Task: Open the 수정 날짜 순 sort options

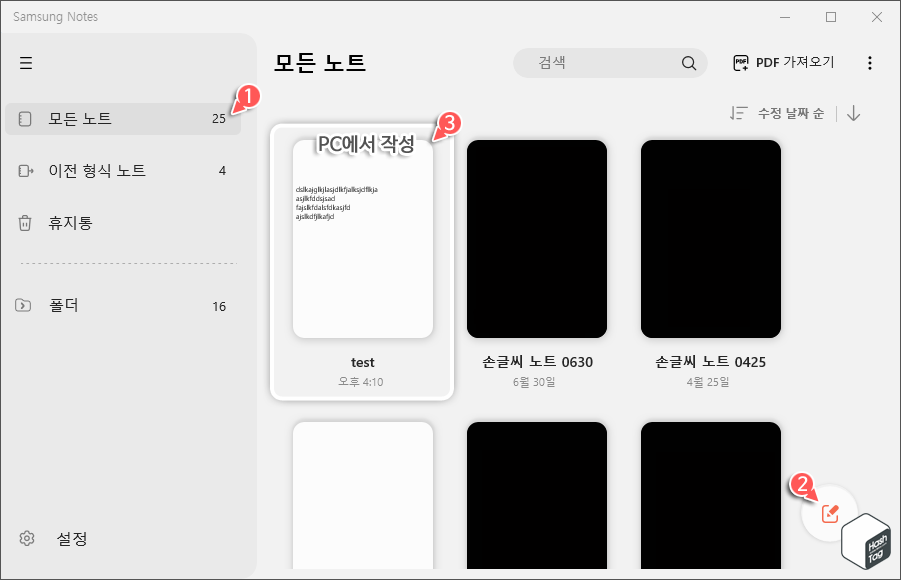Action: tap(787, 113)
